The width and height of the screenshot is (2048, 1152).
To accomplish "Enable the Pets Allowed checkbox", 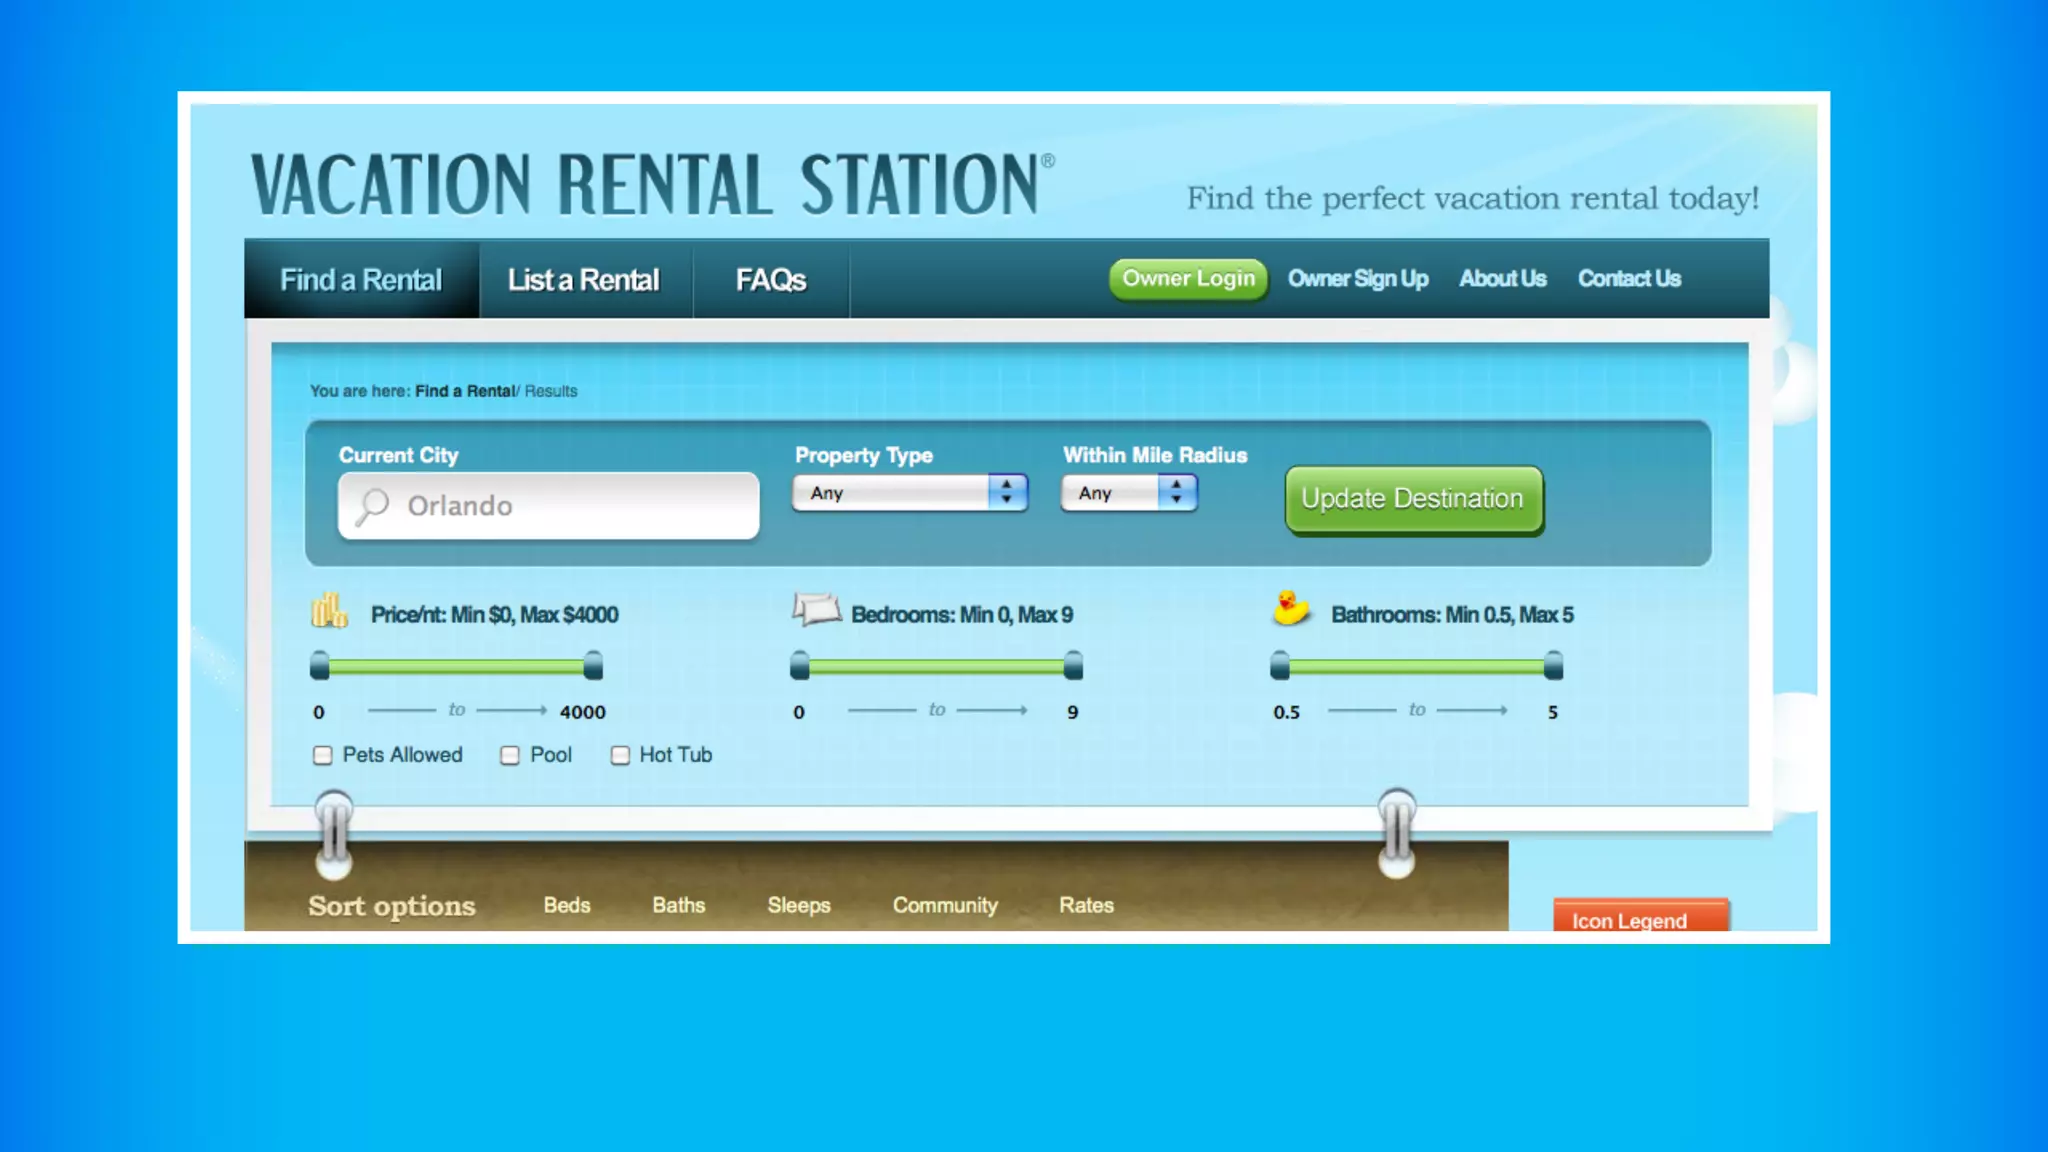I will (x=322, y=756).
